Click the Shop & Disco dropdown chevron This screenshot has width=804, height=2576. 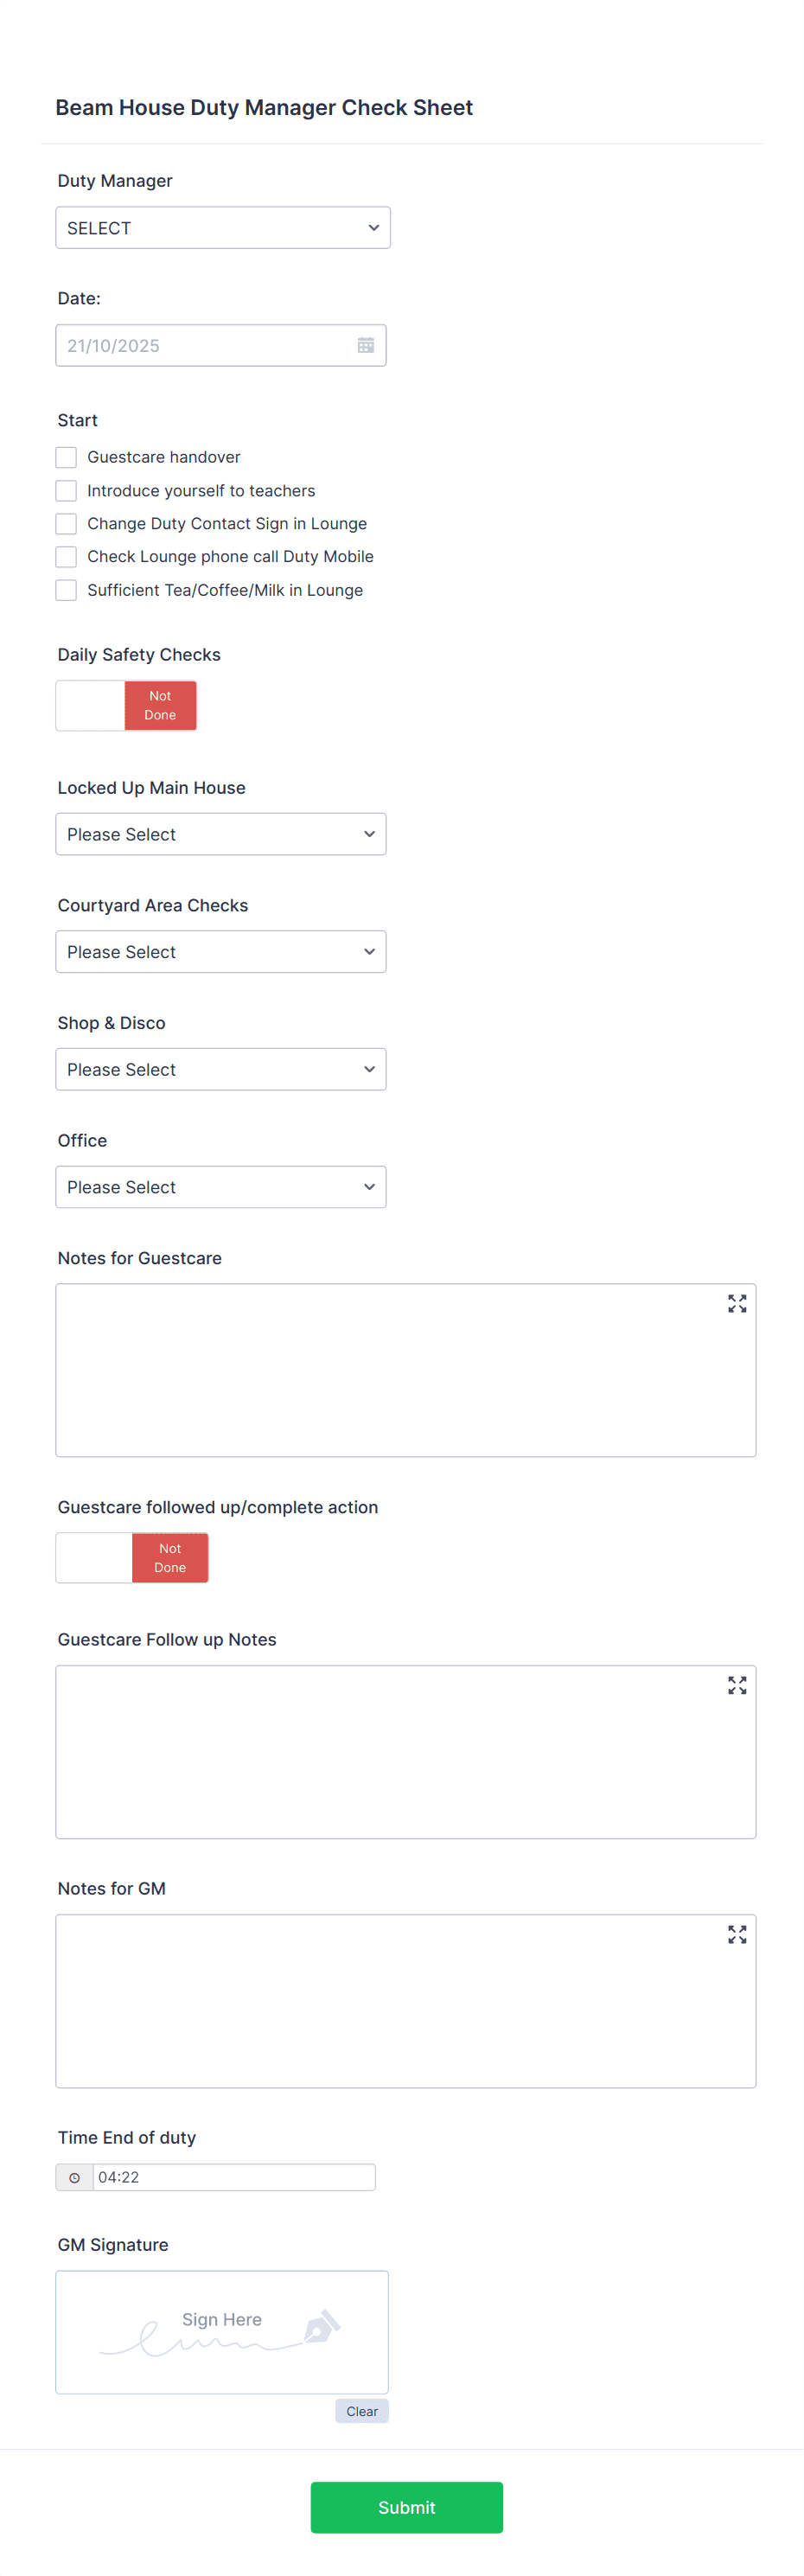(369, 1069)
